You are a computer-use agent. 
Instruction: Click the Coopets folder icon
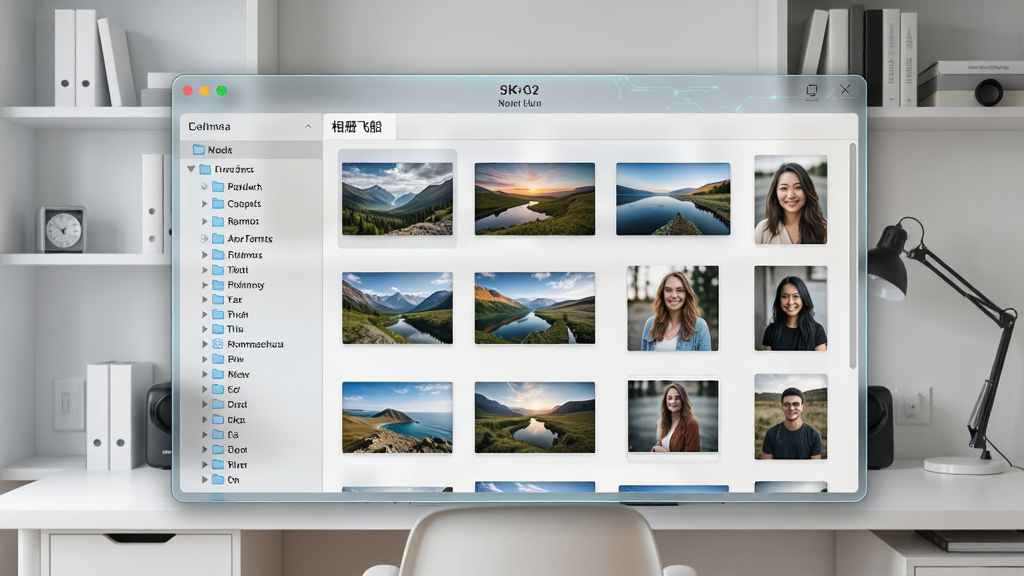tap(218, 204)
